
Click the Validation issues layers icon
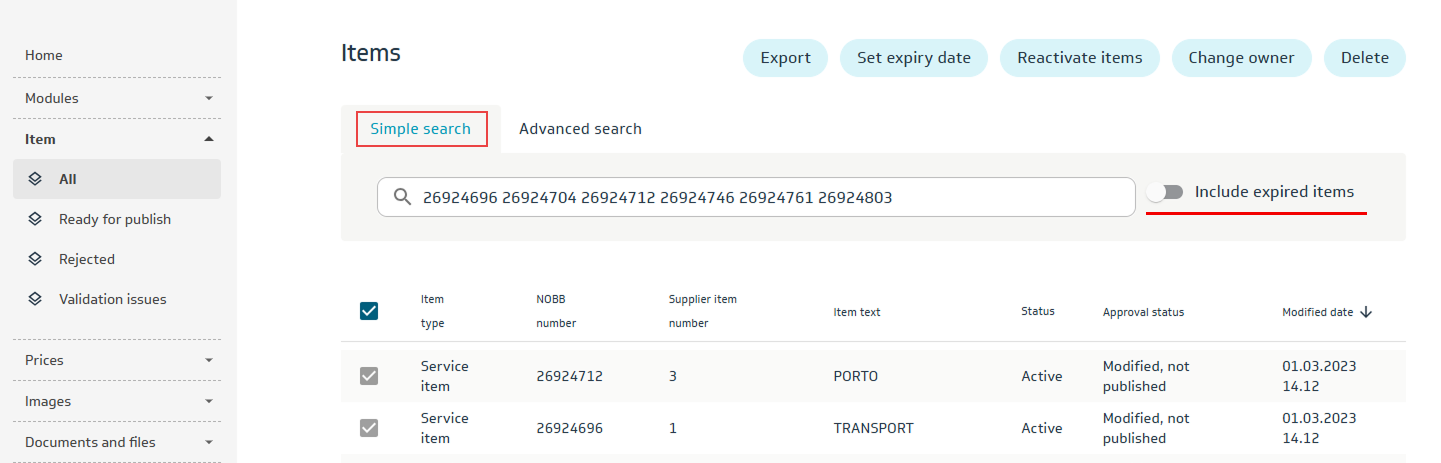coord(35,299)
